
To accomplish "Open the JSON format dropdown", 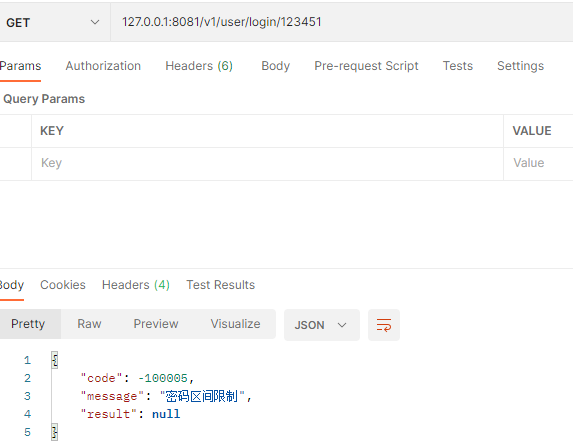I will click(322, 325).
